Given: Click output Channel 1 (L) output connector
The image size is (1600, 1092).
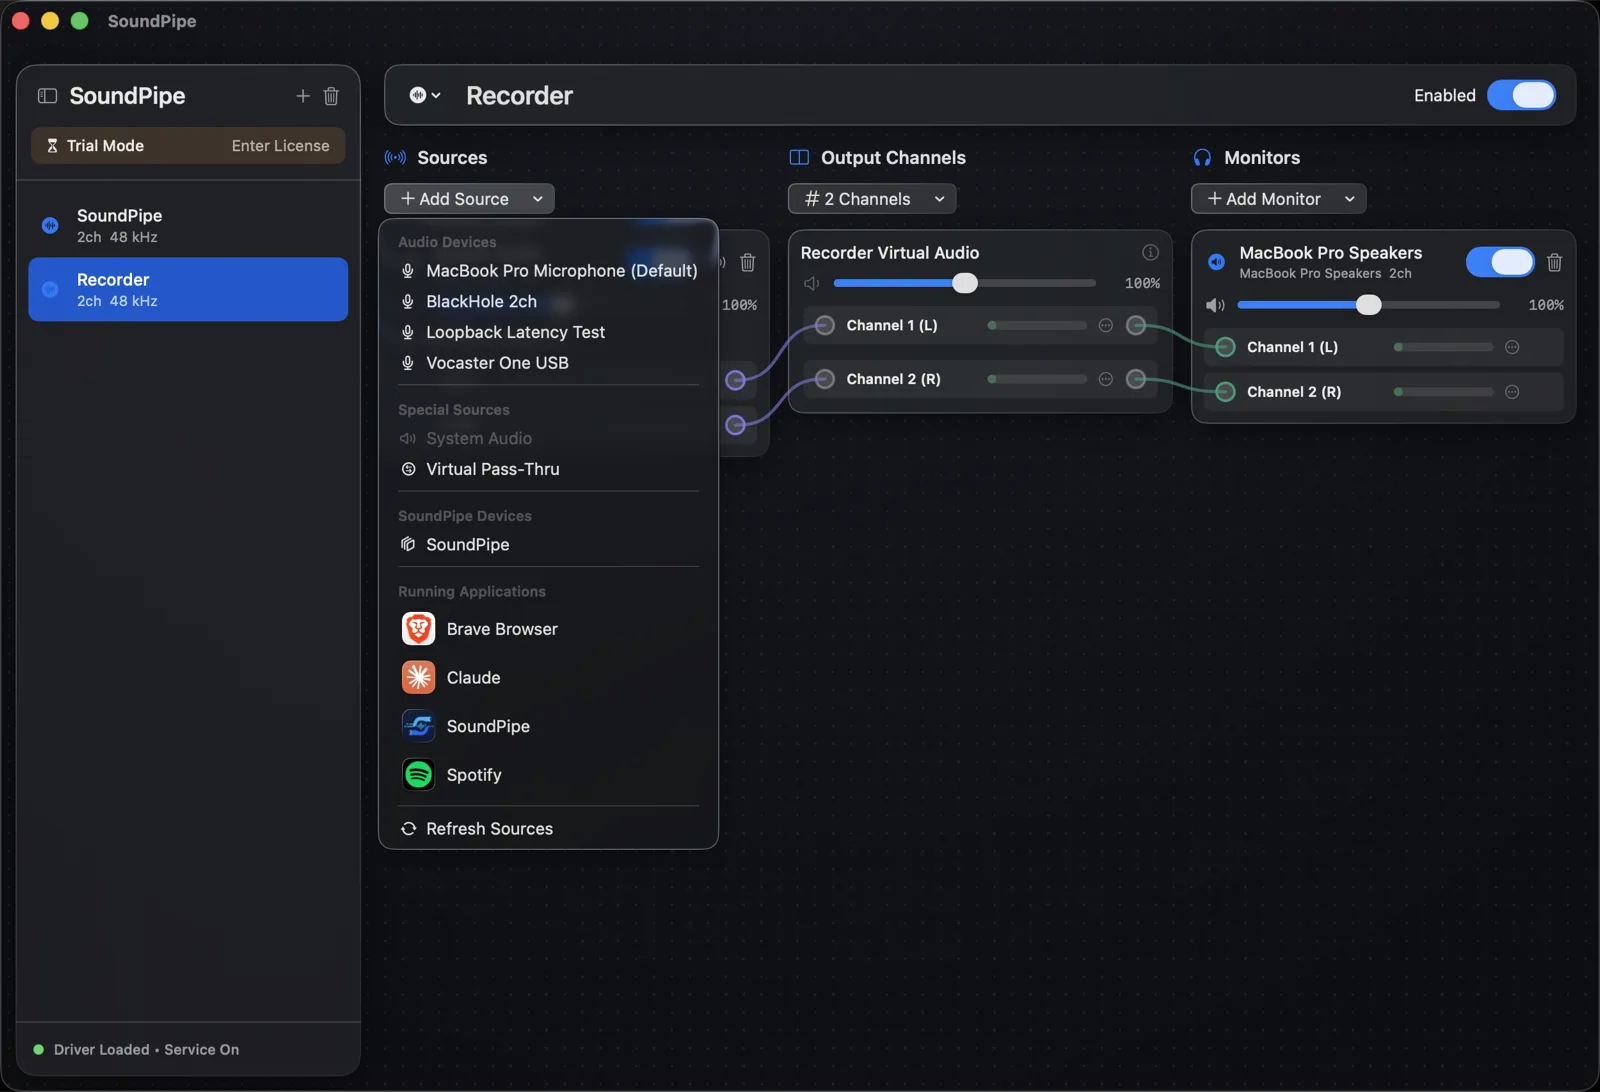Looking at the screenshot, I should [1136, 325].
